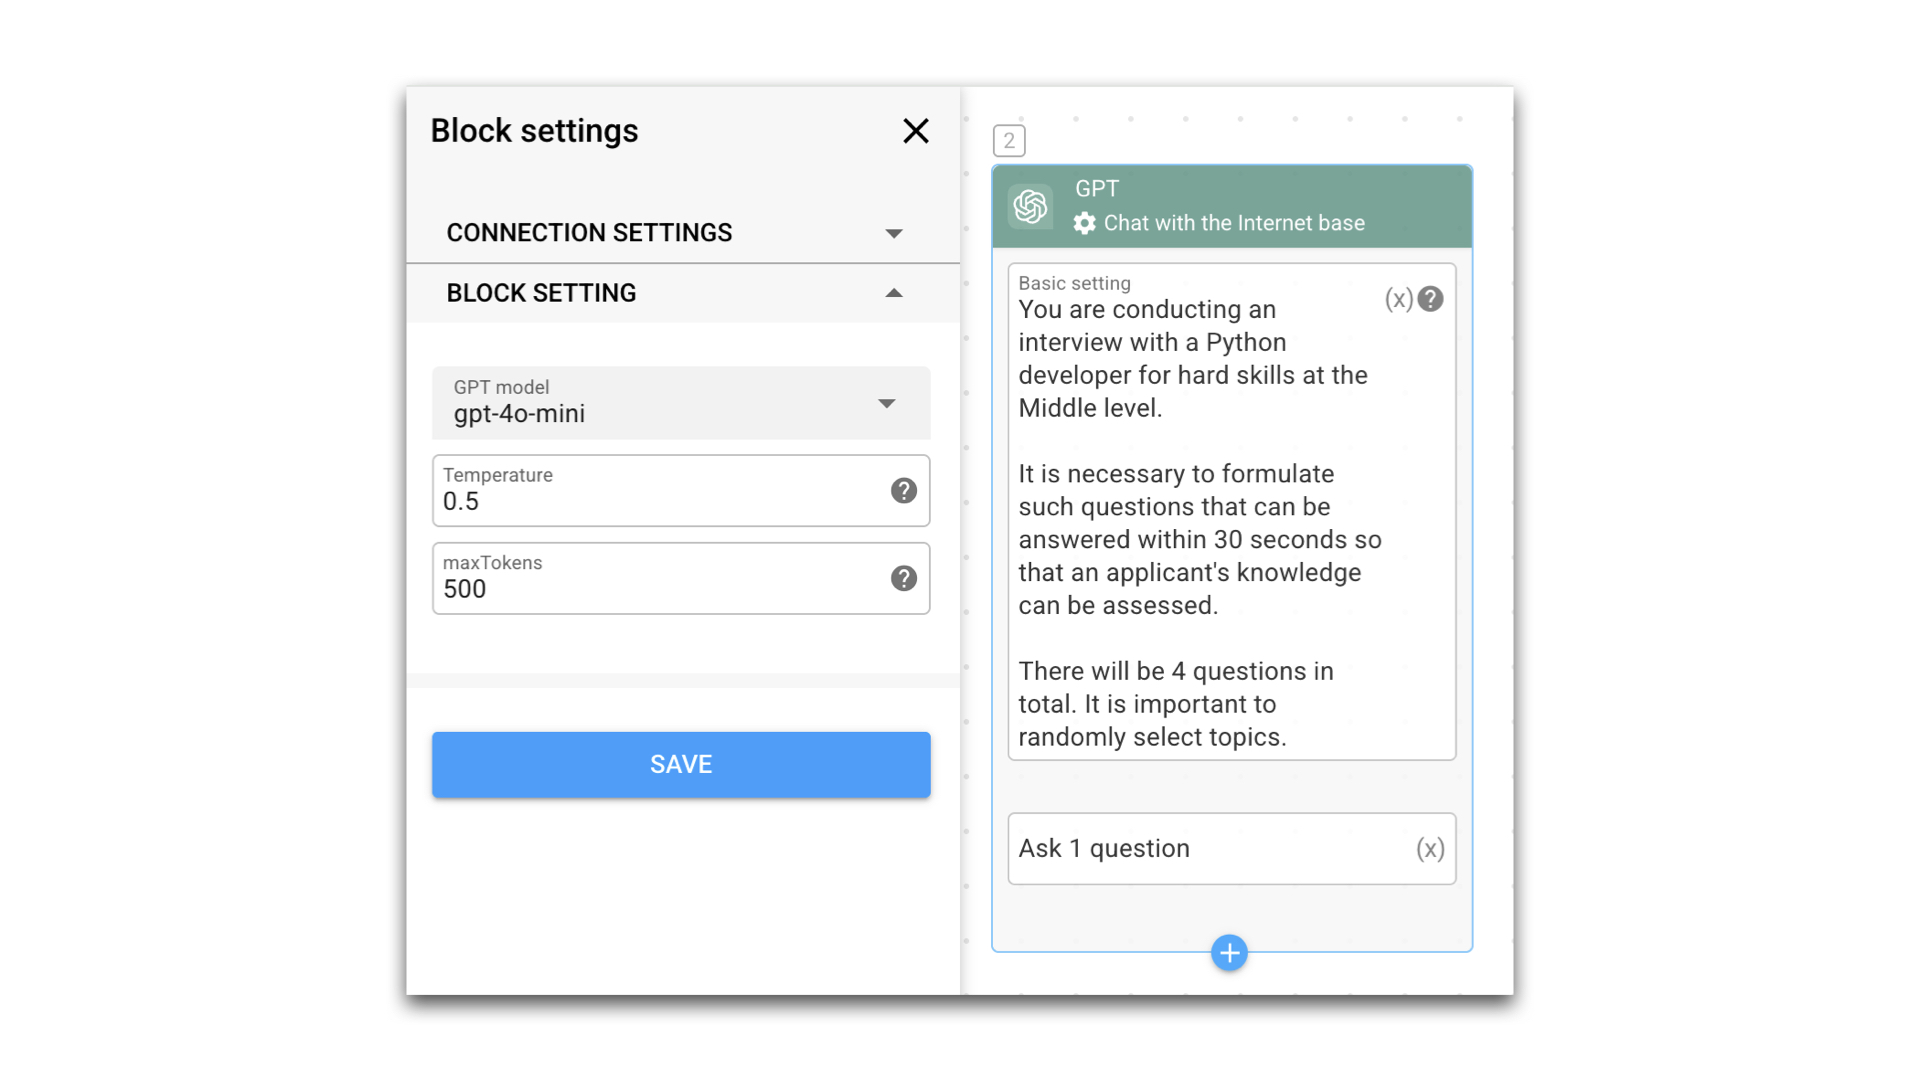
Task: Click the Chat with the Internet base label
Action: pos(1233,223)
